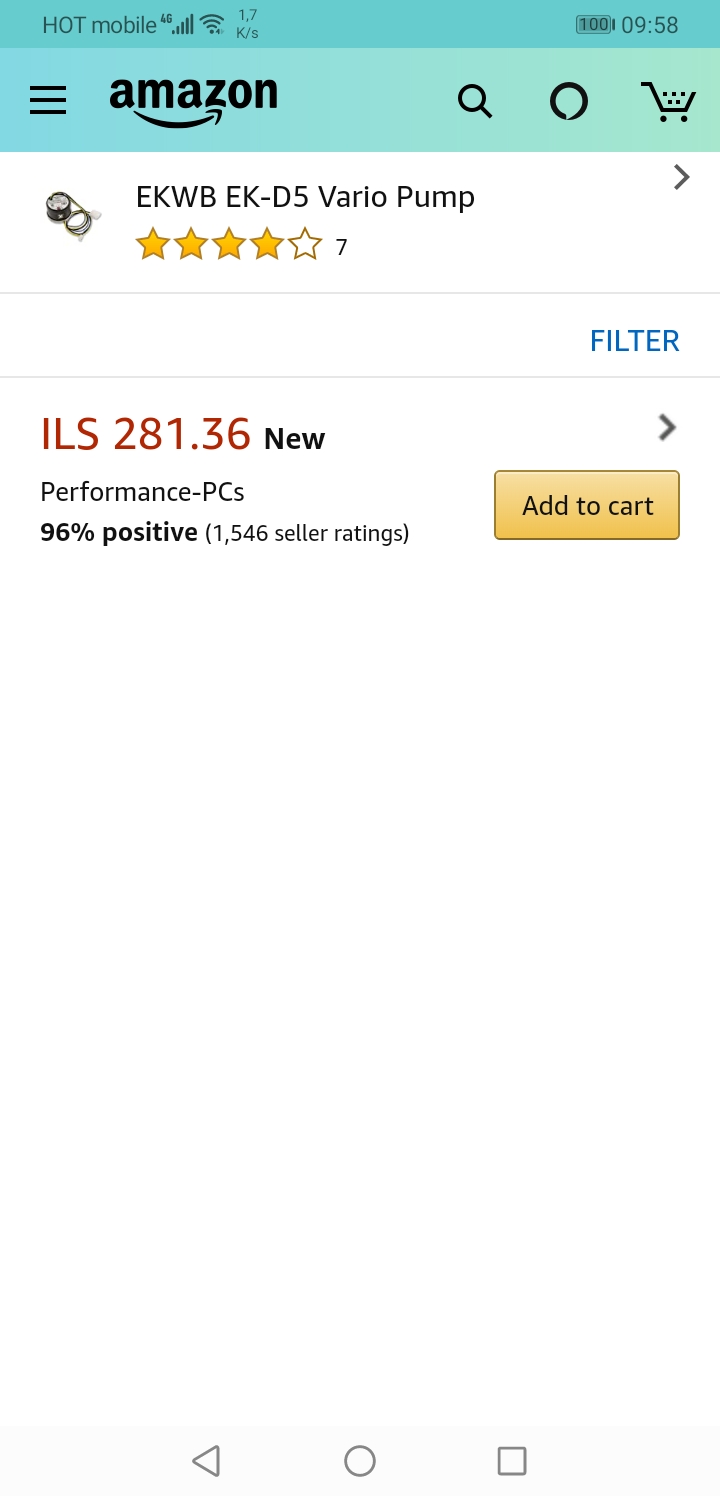720x1496 pixels.
Task: View 96% positive seller ratings
Action: tap(224, 533)
